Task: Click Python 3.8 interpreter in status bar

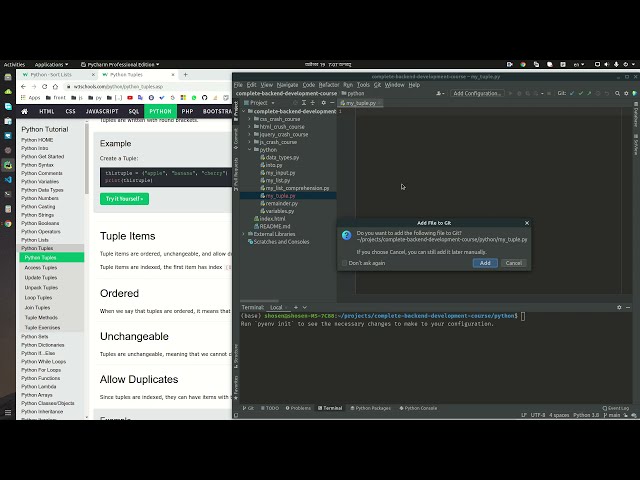Action: (586, 415)
